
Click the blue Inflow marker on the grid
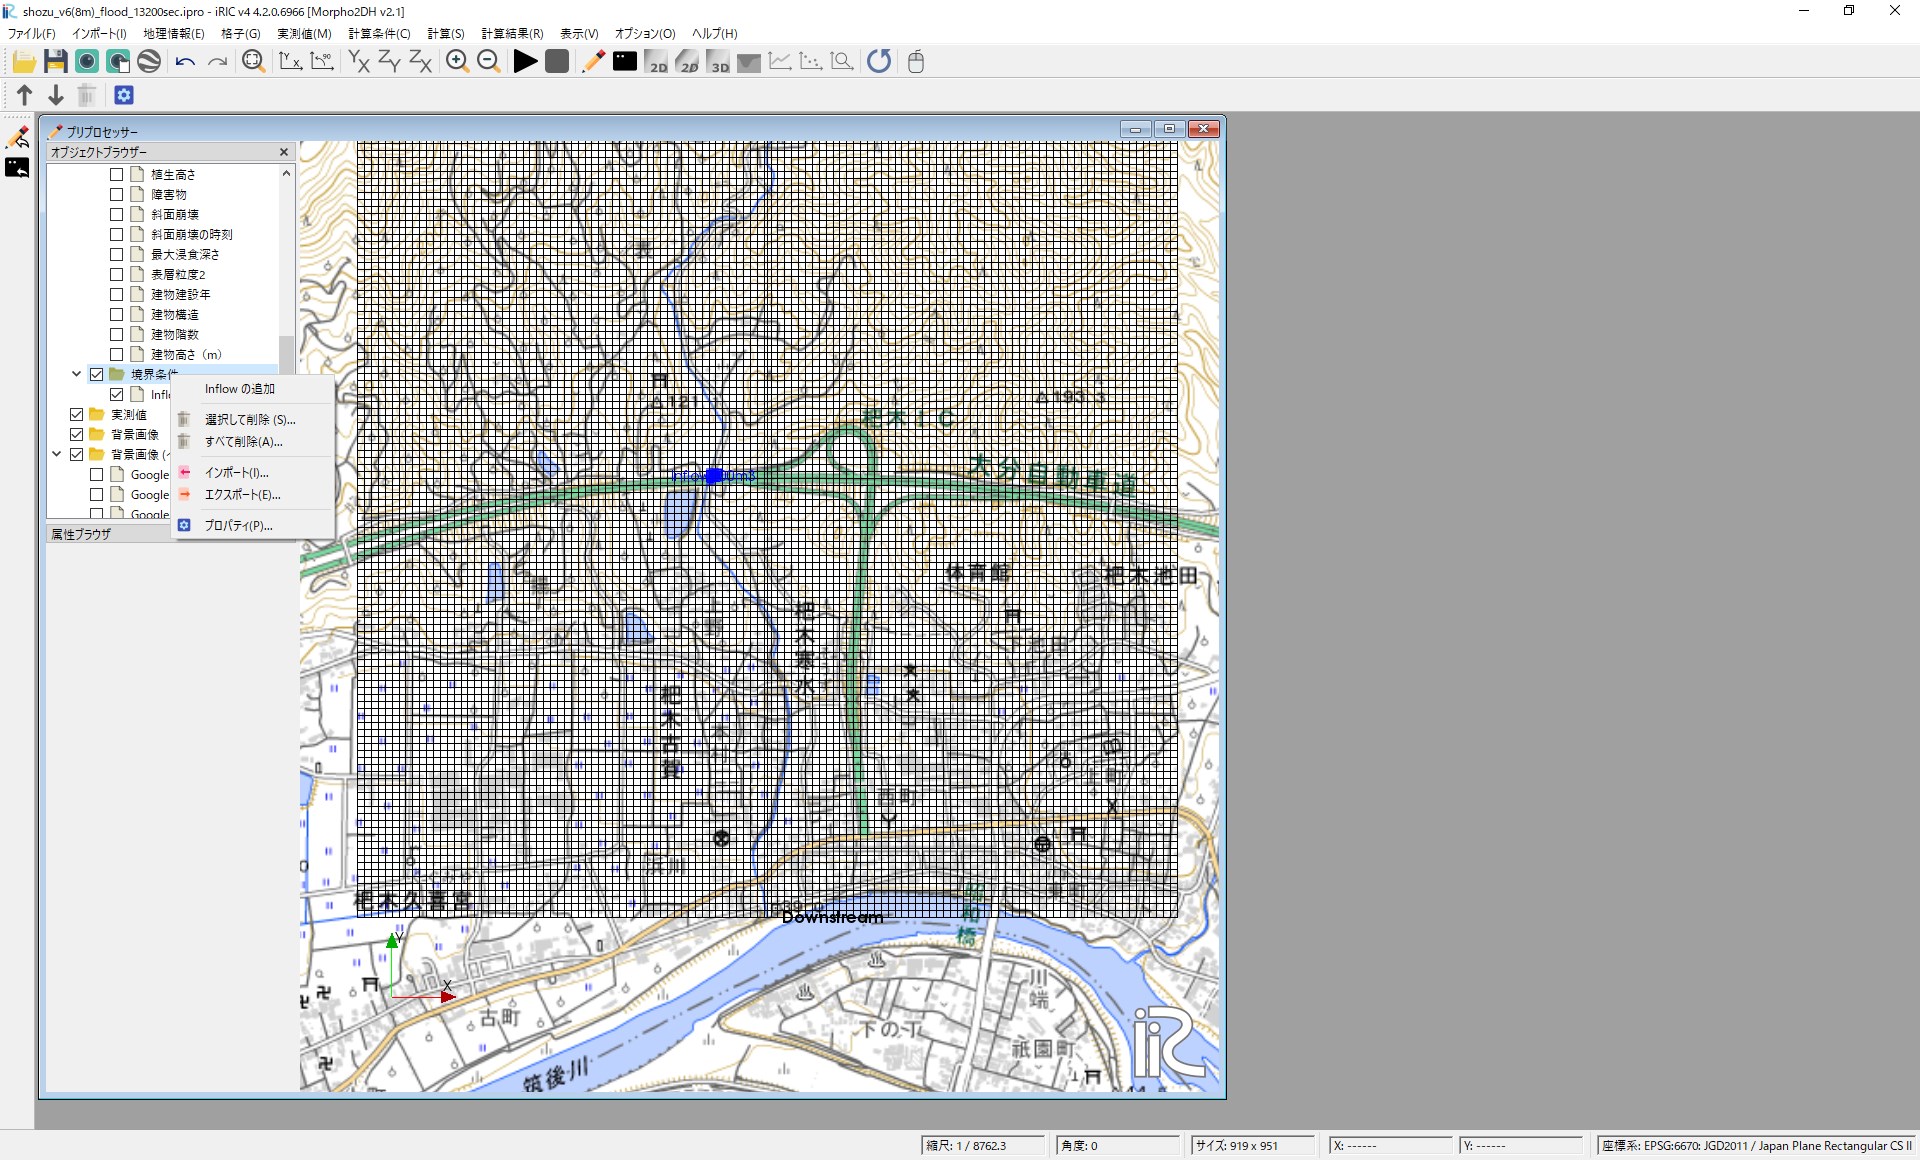(x=714, y=476)
